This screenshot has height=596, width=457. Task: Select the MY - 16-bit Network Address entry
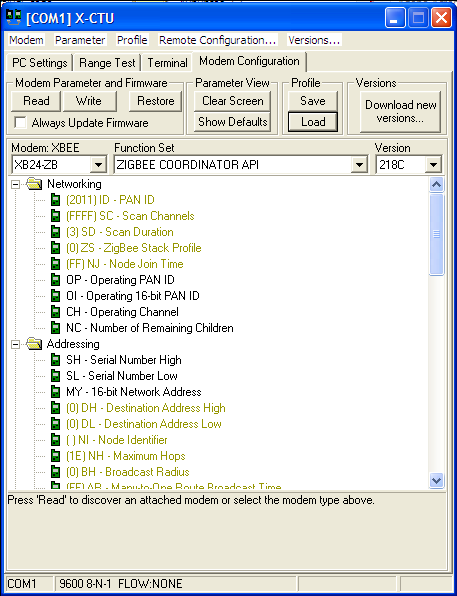pyautogui.click(x=134, y=392)
